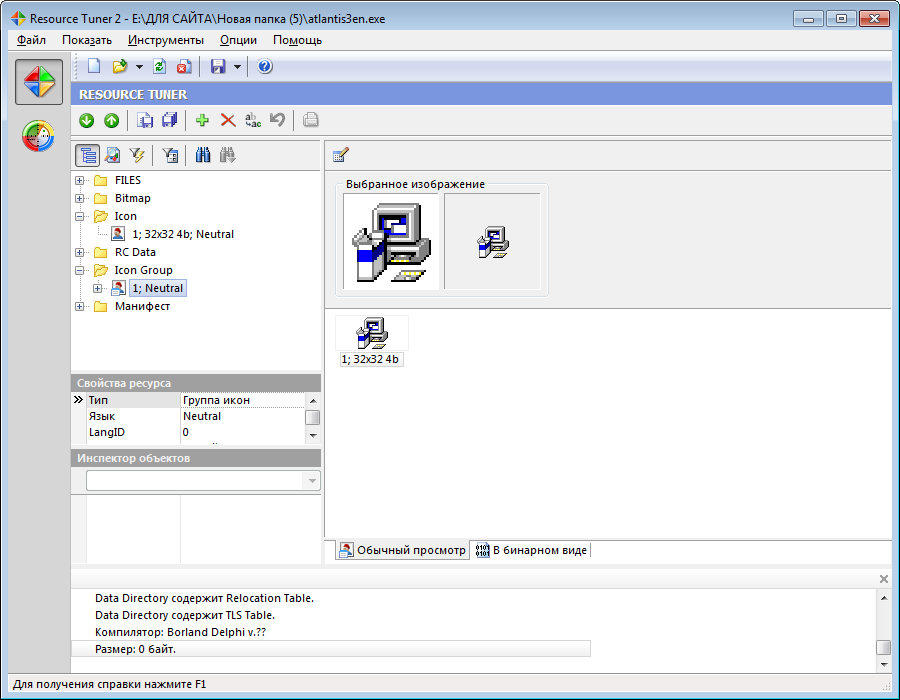This screenshot has width=900, height=700.
Task: Select the Bitmap folder in the tree
Action: [133, 198]
